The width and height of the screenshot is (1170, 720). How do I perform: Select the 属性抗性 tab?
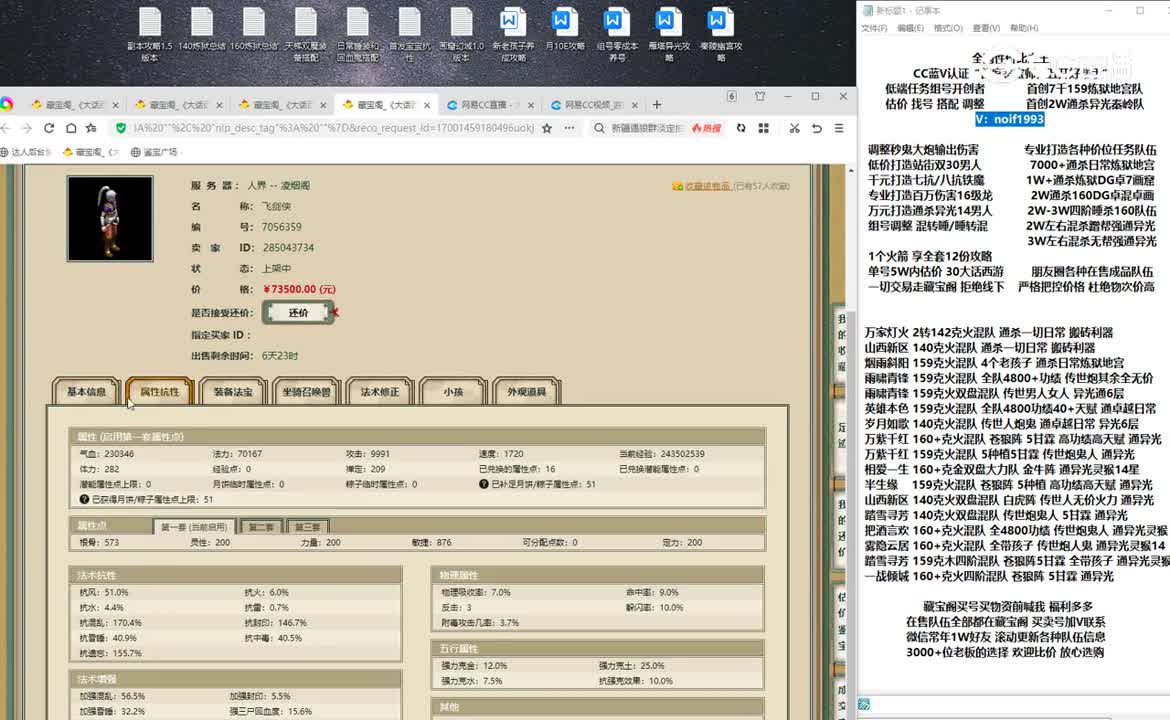pos(160,392)
